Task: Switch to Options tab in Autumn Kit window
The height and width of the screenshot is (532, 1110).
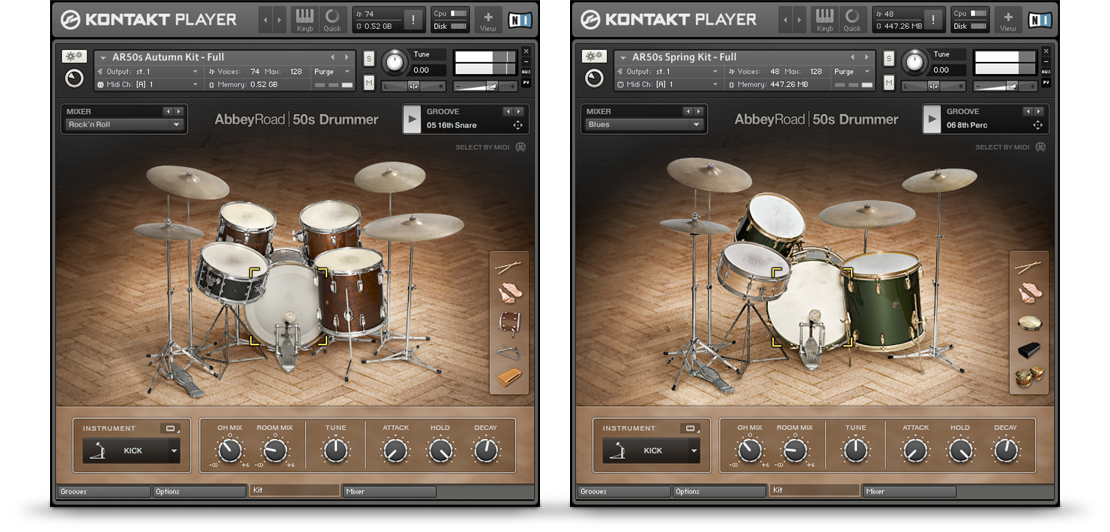Action: pyautogui.click(x=199, y=492)
